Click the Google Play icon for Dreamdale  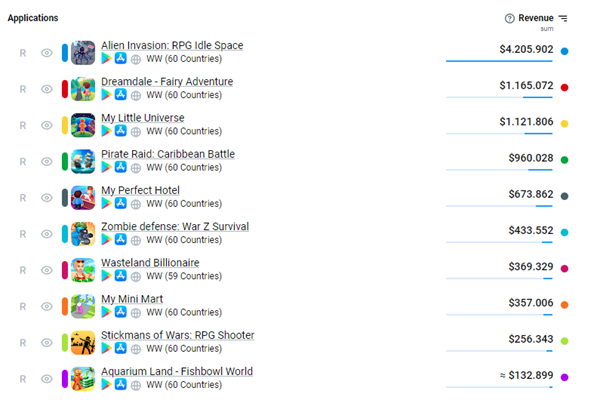[x=106, y=95]
